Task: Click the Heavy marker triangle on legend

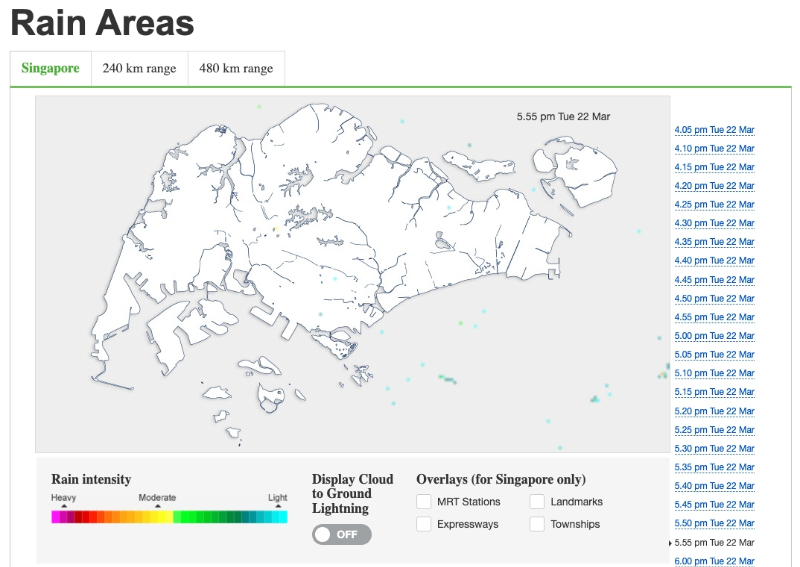Action: coord(64,507)
